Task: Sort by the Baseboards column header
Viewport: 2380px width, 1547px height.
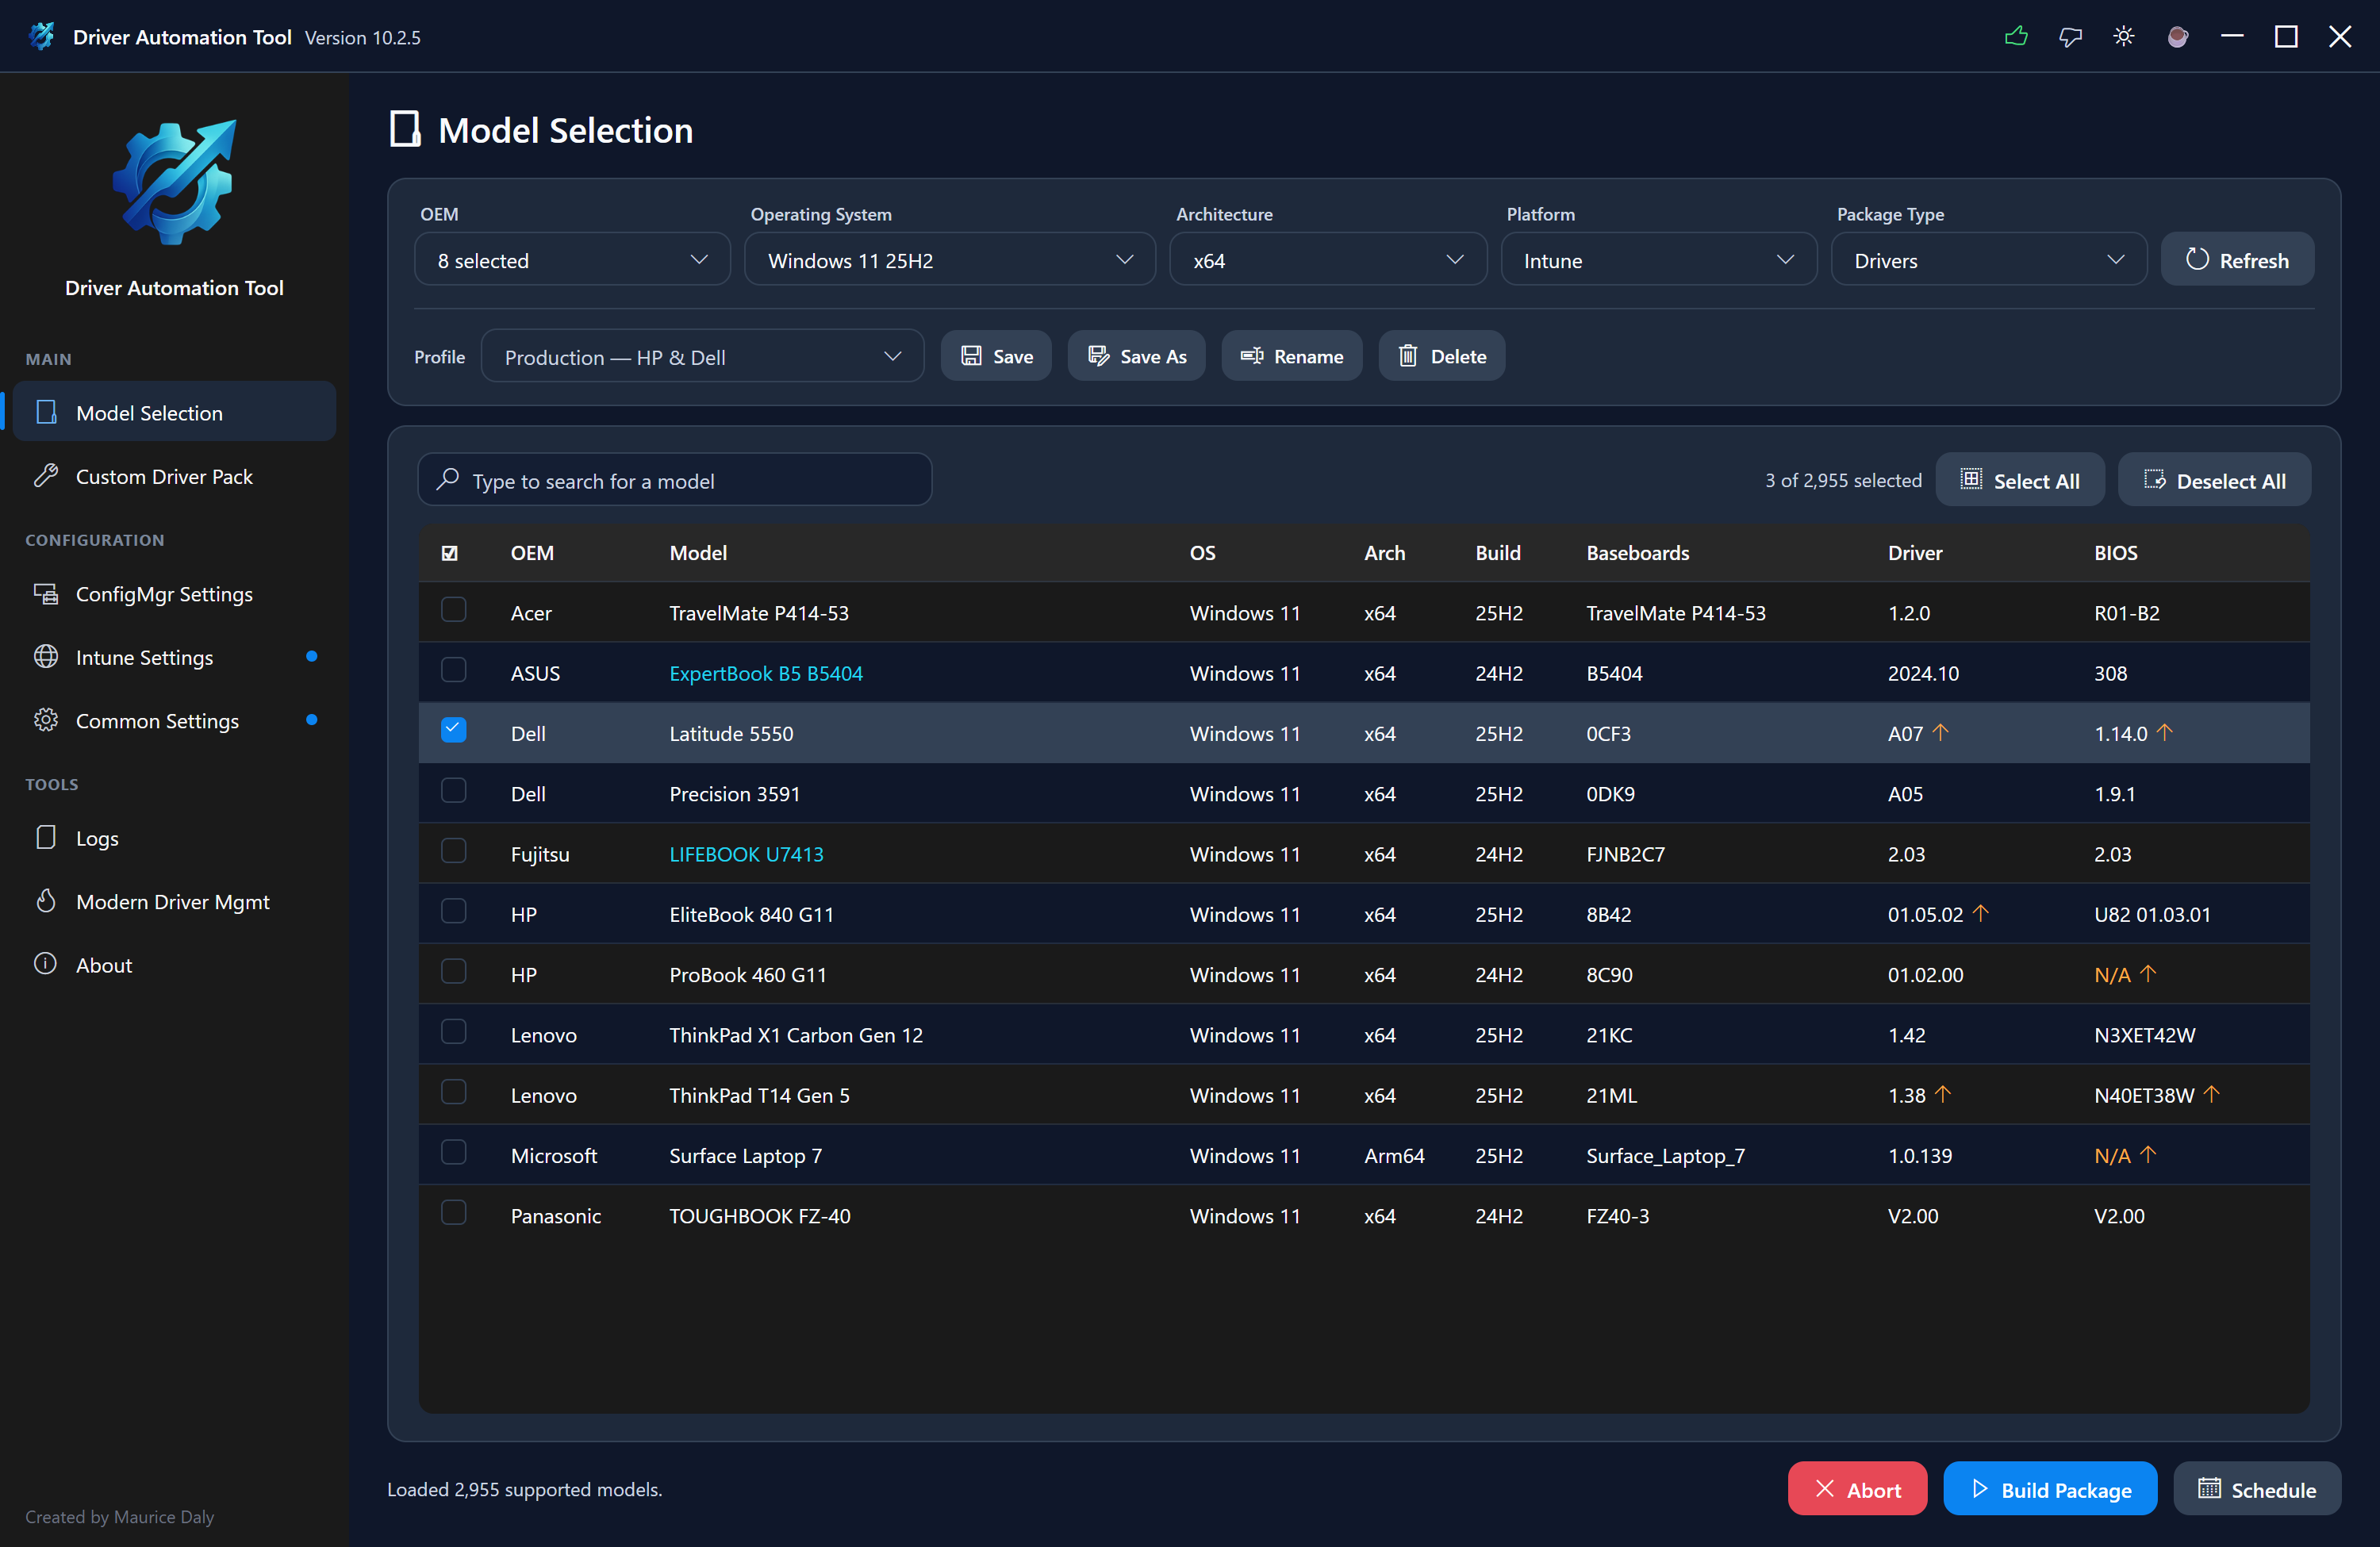Action: click(x=1638, y=553)
